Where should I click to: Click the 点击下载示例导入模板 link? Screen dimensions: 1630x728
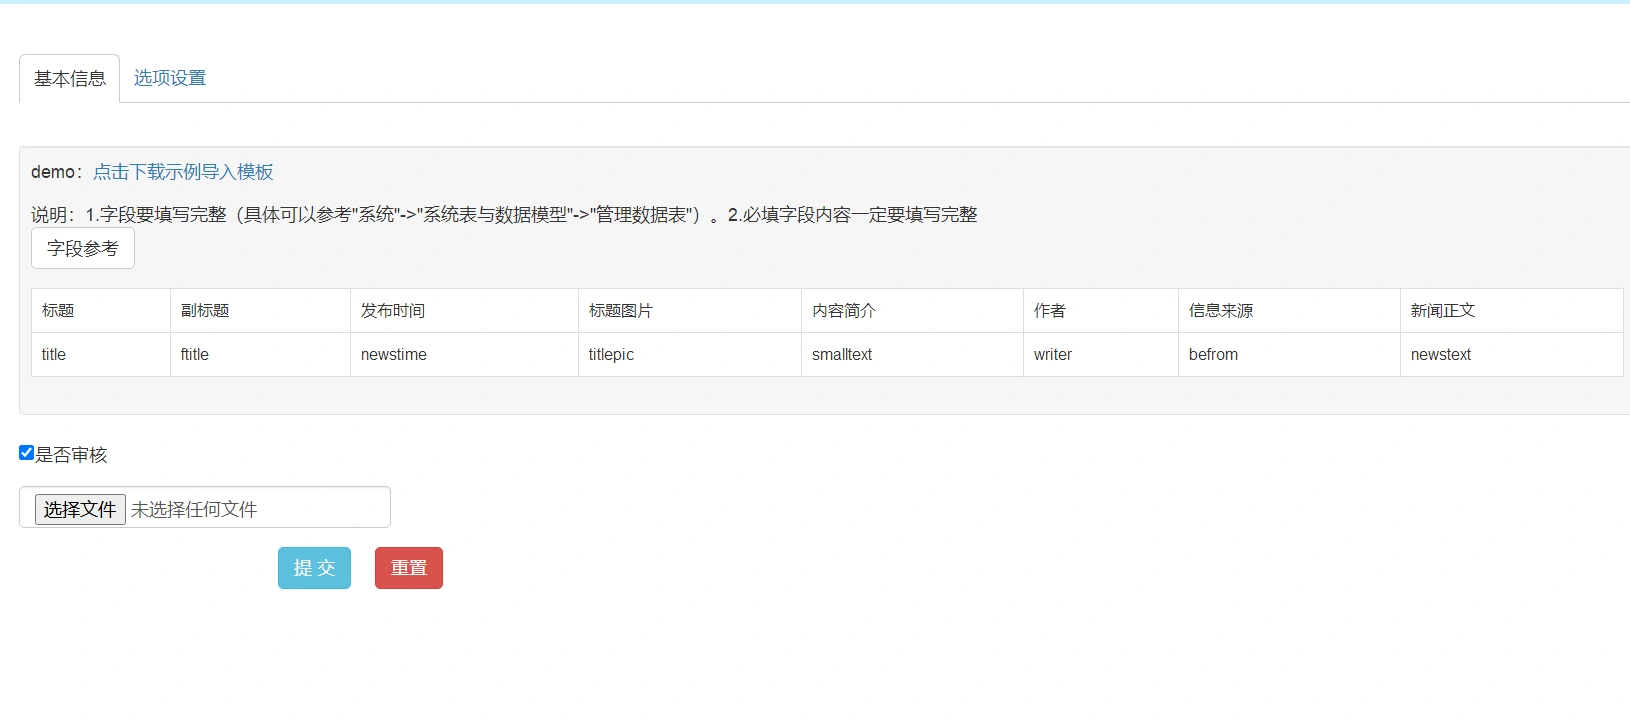point(183,172)
